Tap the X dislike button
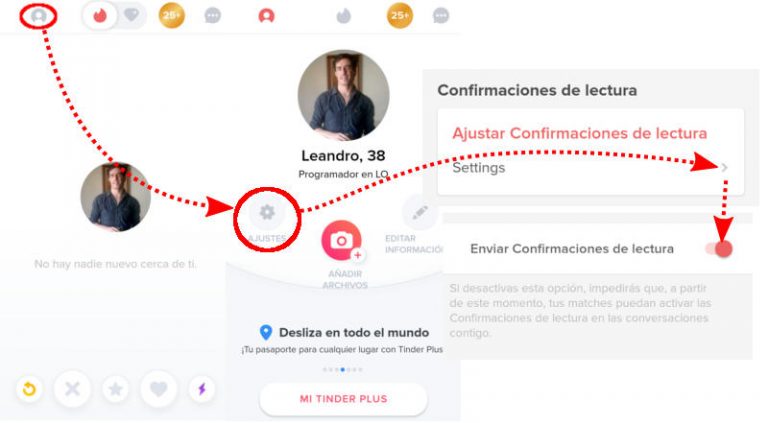 coord(72,389)
